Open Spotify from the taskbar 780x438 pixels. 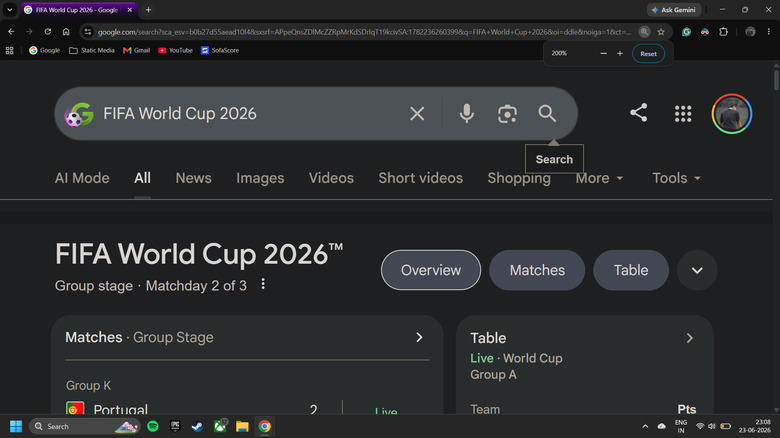[153, 426]
